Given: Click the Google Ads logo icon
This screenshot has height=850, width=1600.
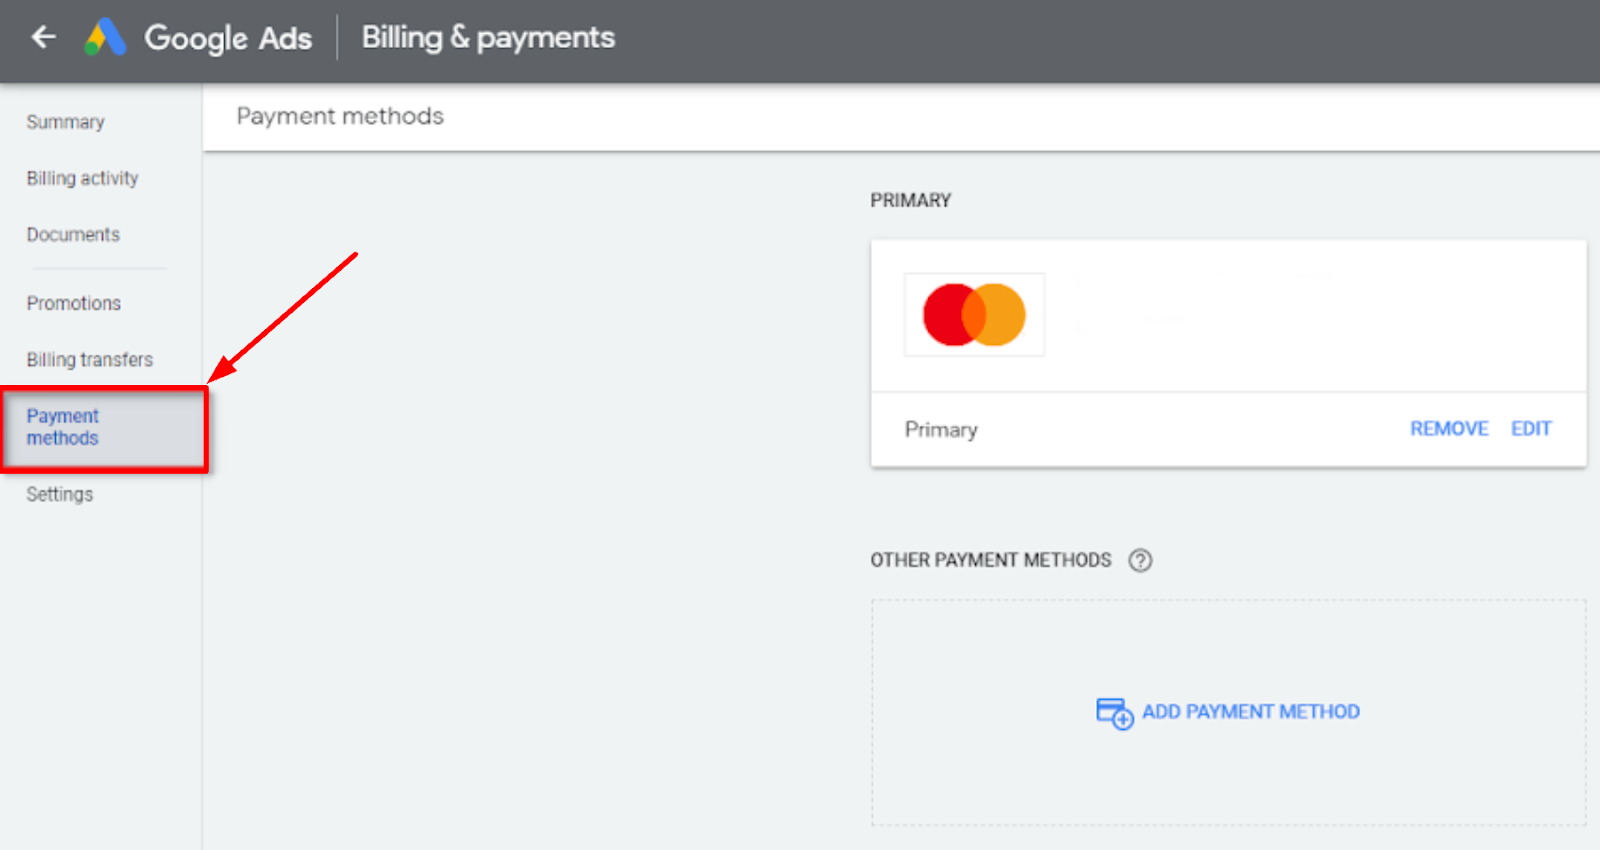Looking at the screenshot, I should pos(105,37).
